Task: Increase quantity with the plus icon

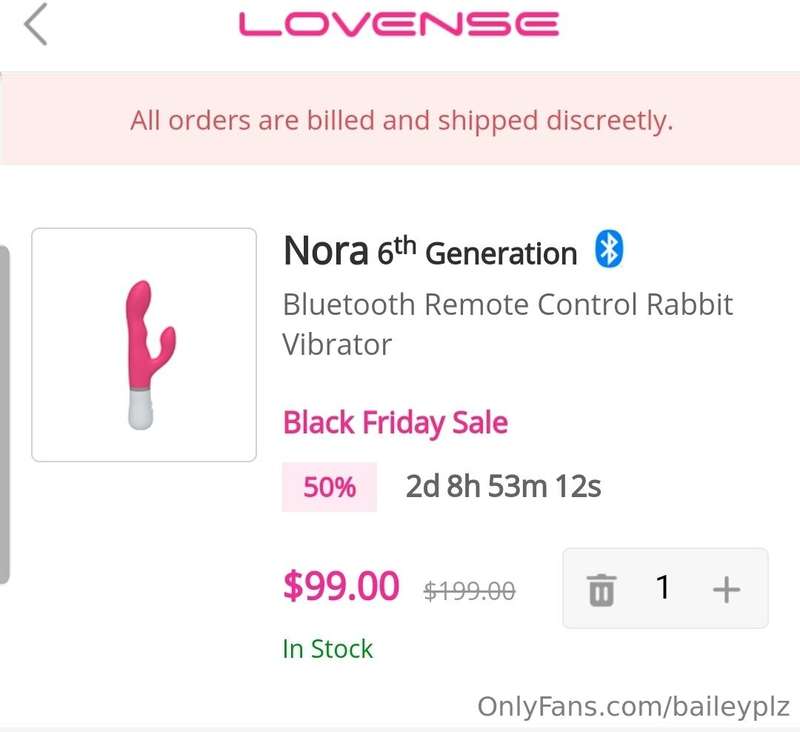Action: 726,590
